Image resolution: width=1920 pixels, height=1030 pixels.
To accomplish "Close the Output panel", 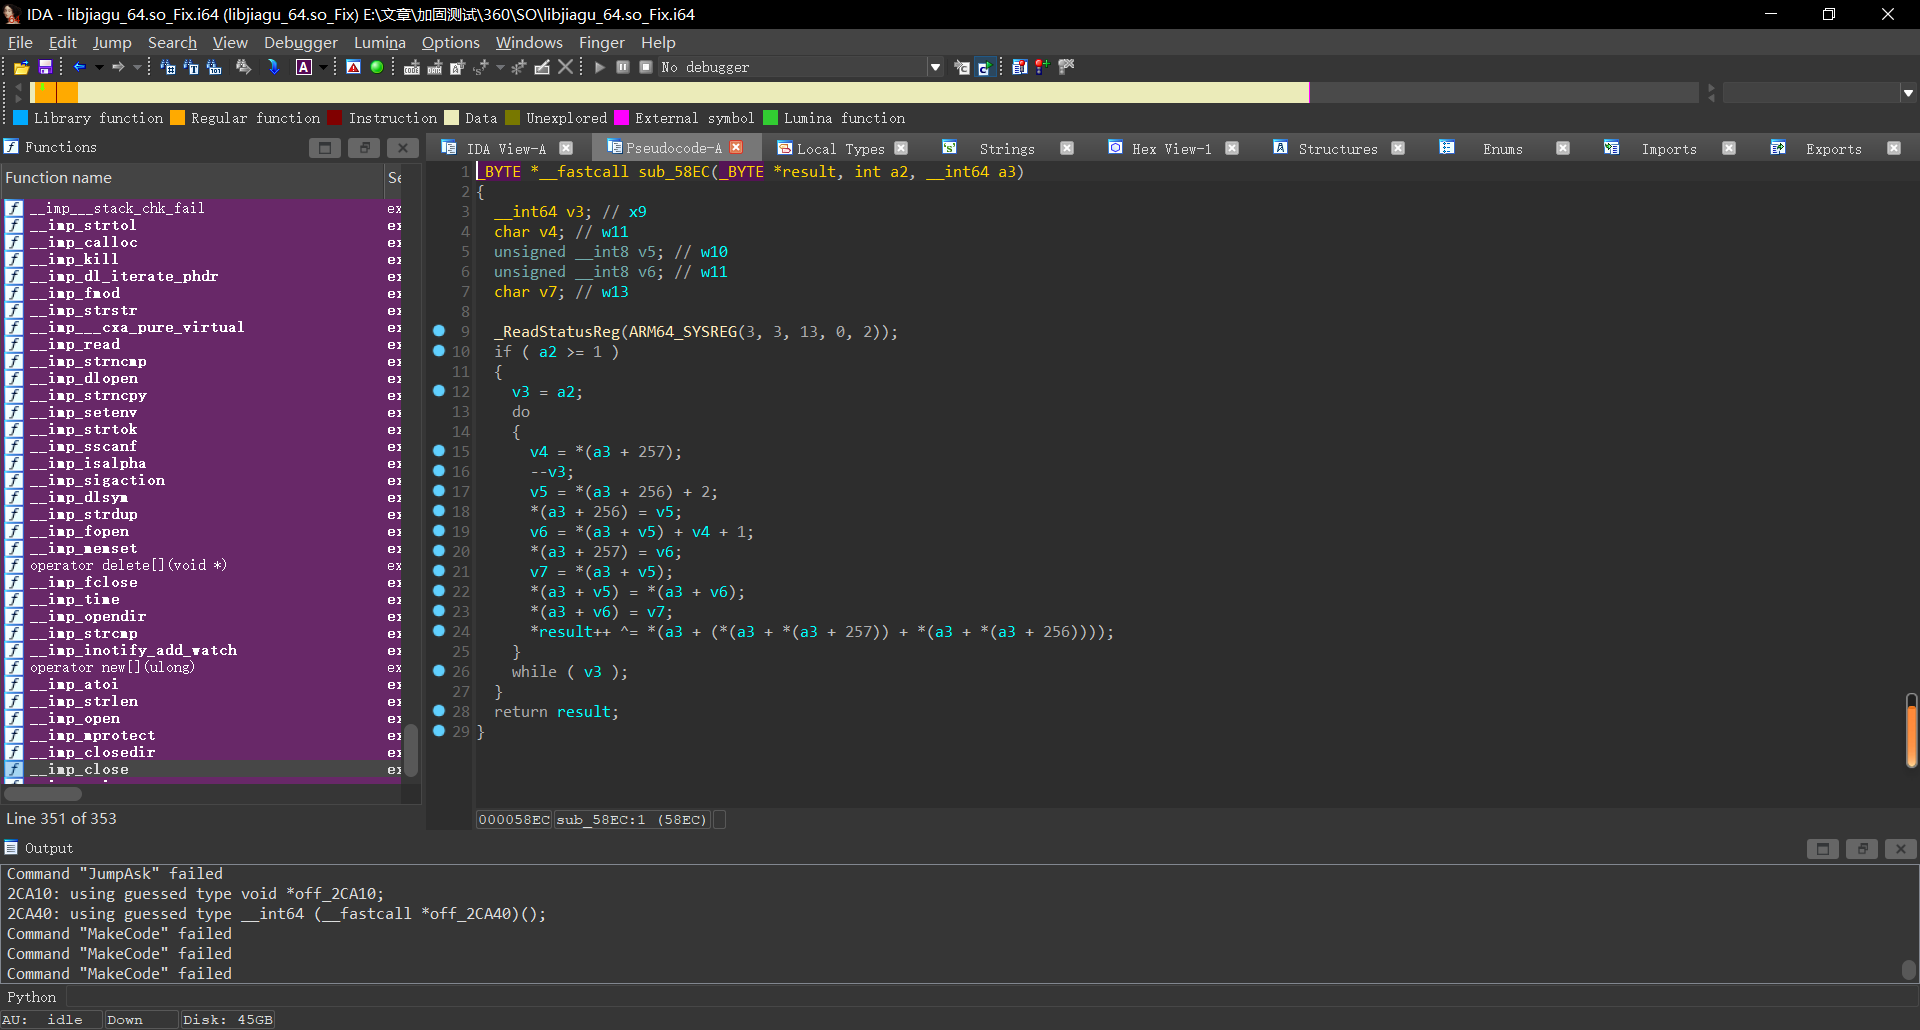I will point(1900,849).
